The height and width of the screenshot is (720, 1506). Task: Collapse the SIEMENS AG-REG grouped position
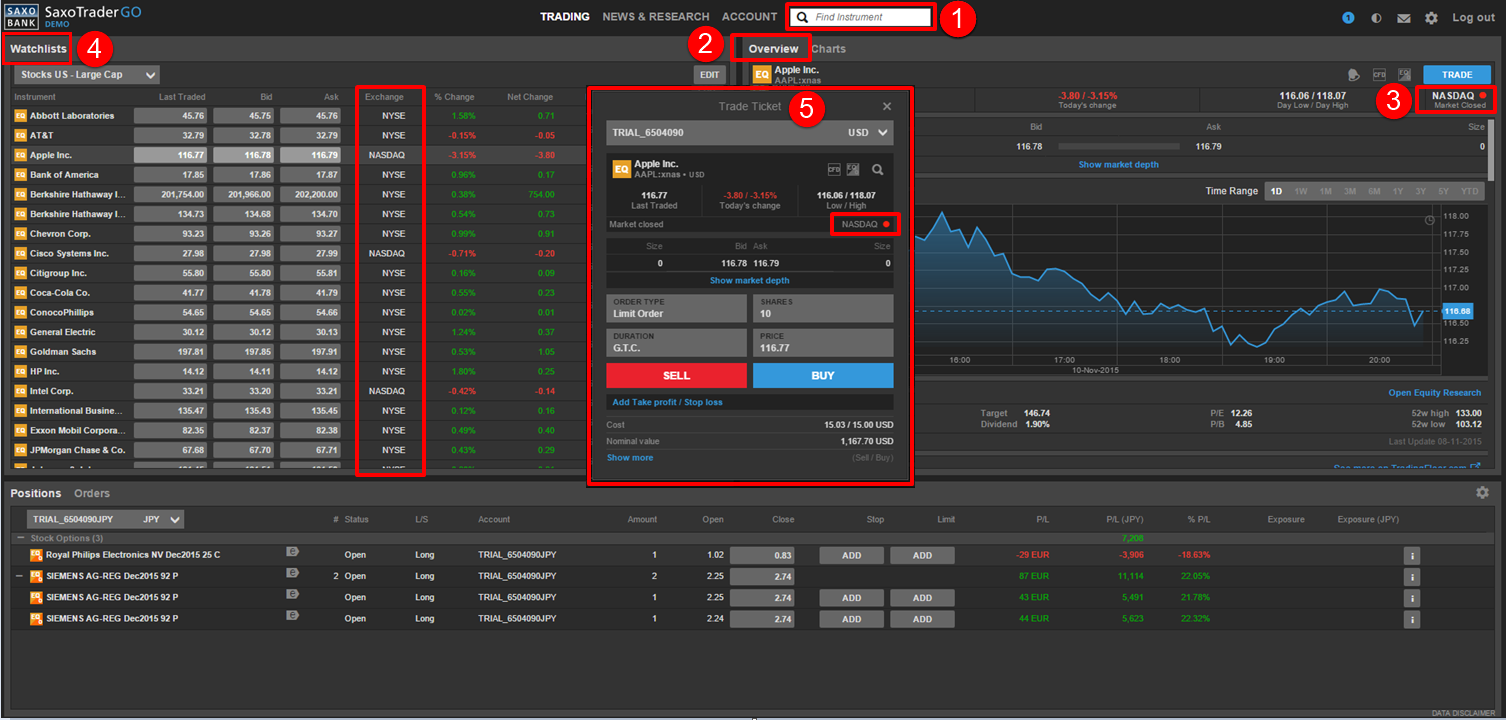pos(20,576)
